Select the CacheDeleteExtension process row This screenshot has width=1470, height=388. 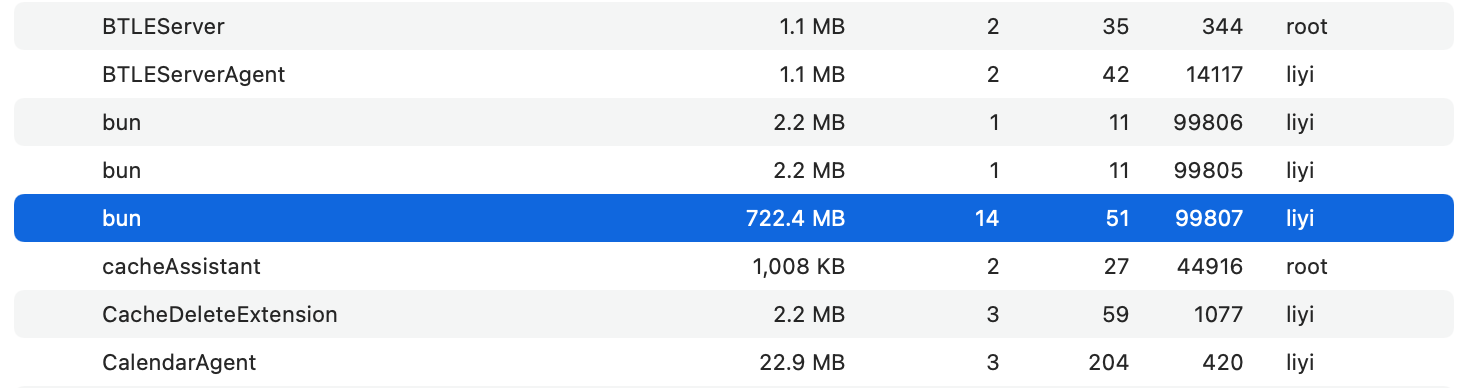click(x=734, y=314)
